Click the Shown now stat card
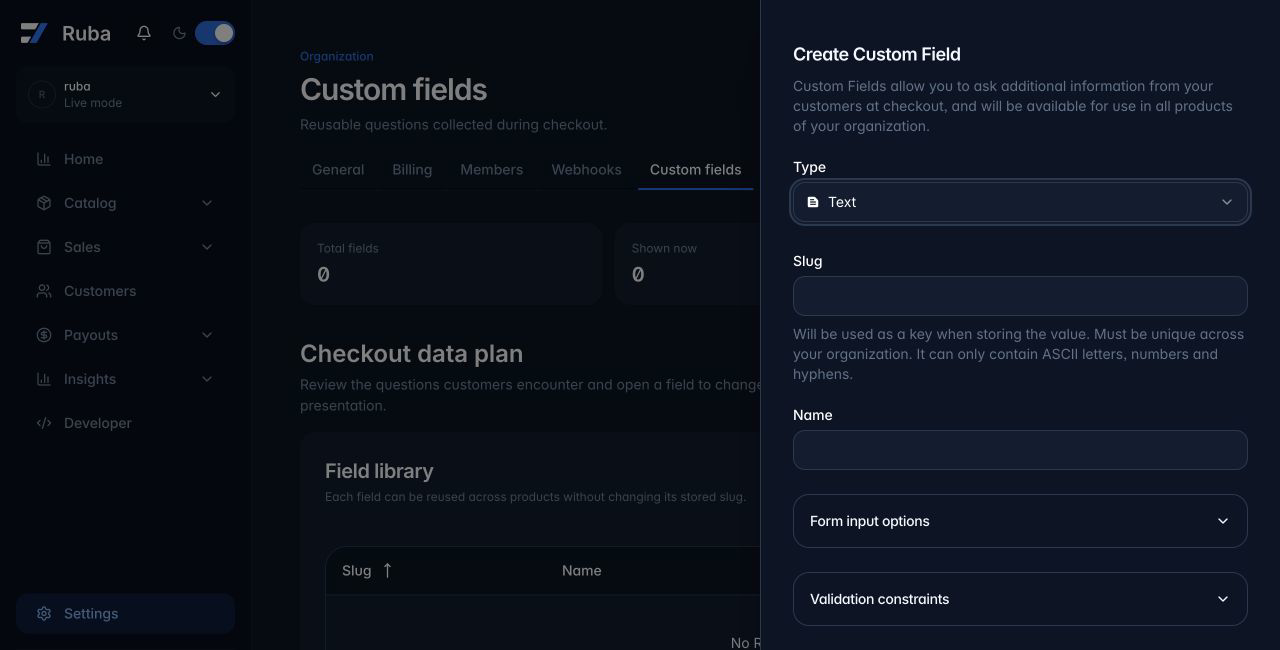1280x650 pixels. (x=688, y=264)
